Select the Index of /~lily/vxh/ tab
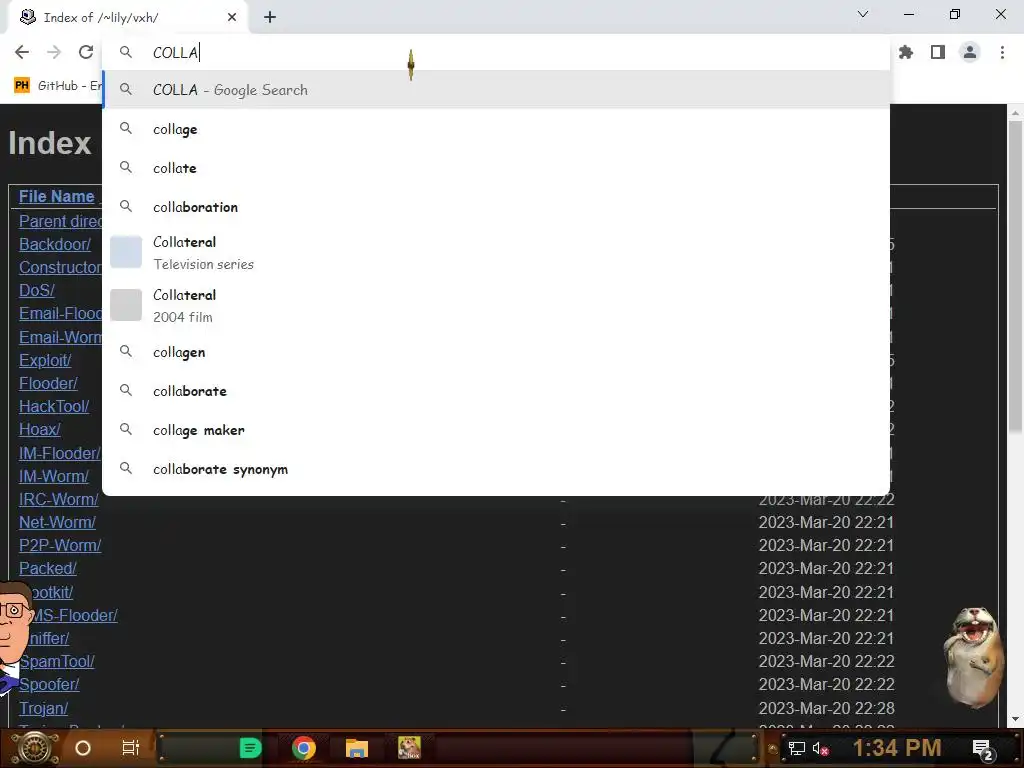1024x768 pixels. pos(127,18)
